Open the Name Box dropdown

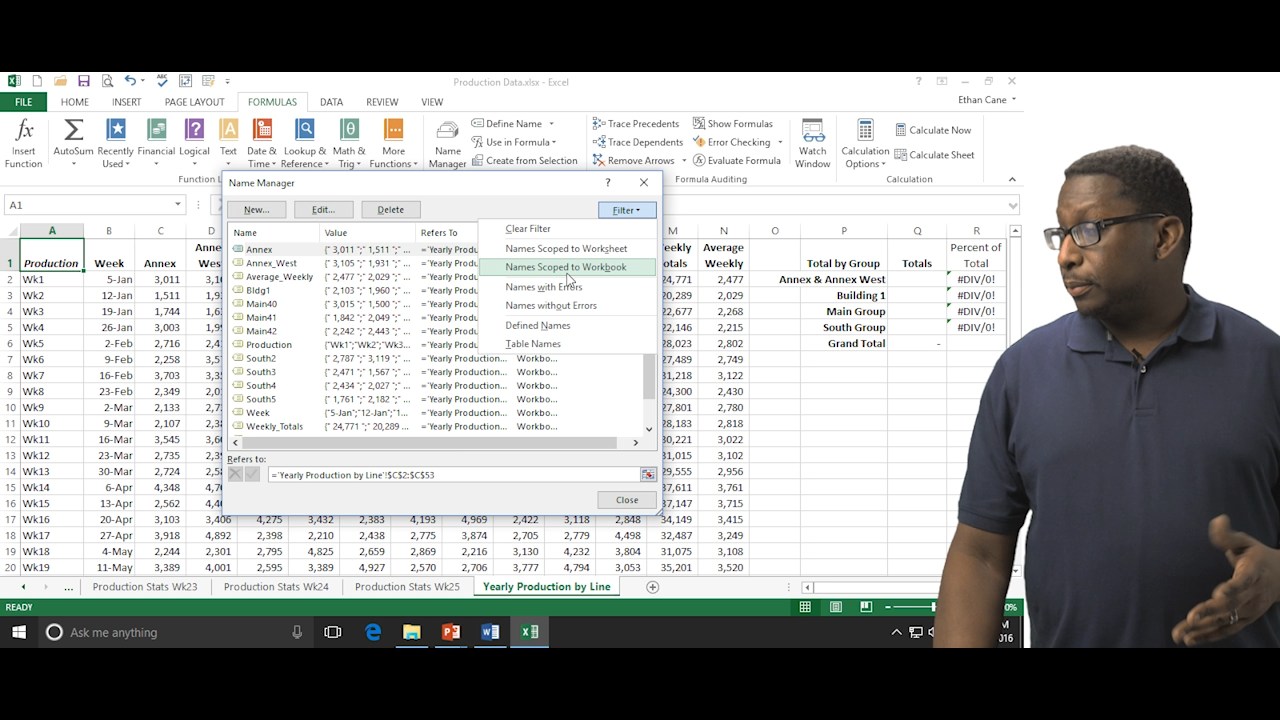(x=178, y=204)
